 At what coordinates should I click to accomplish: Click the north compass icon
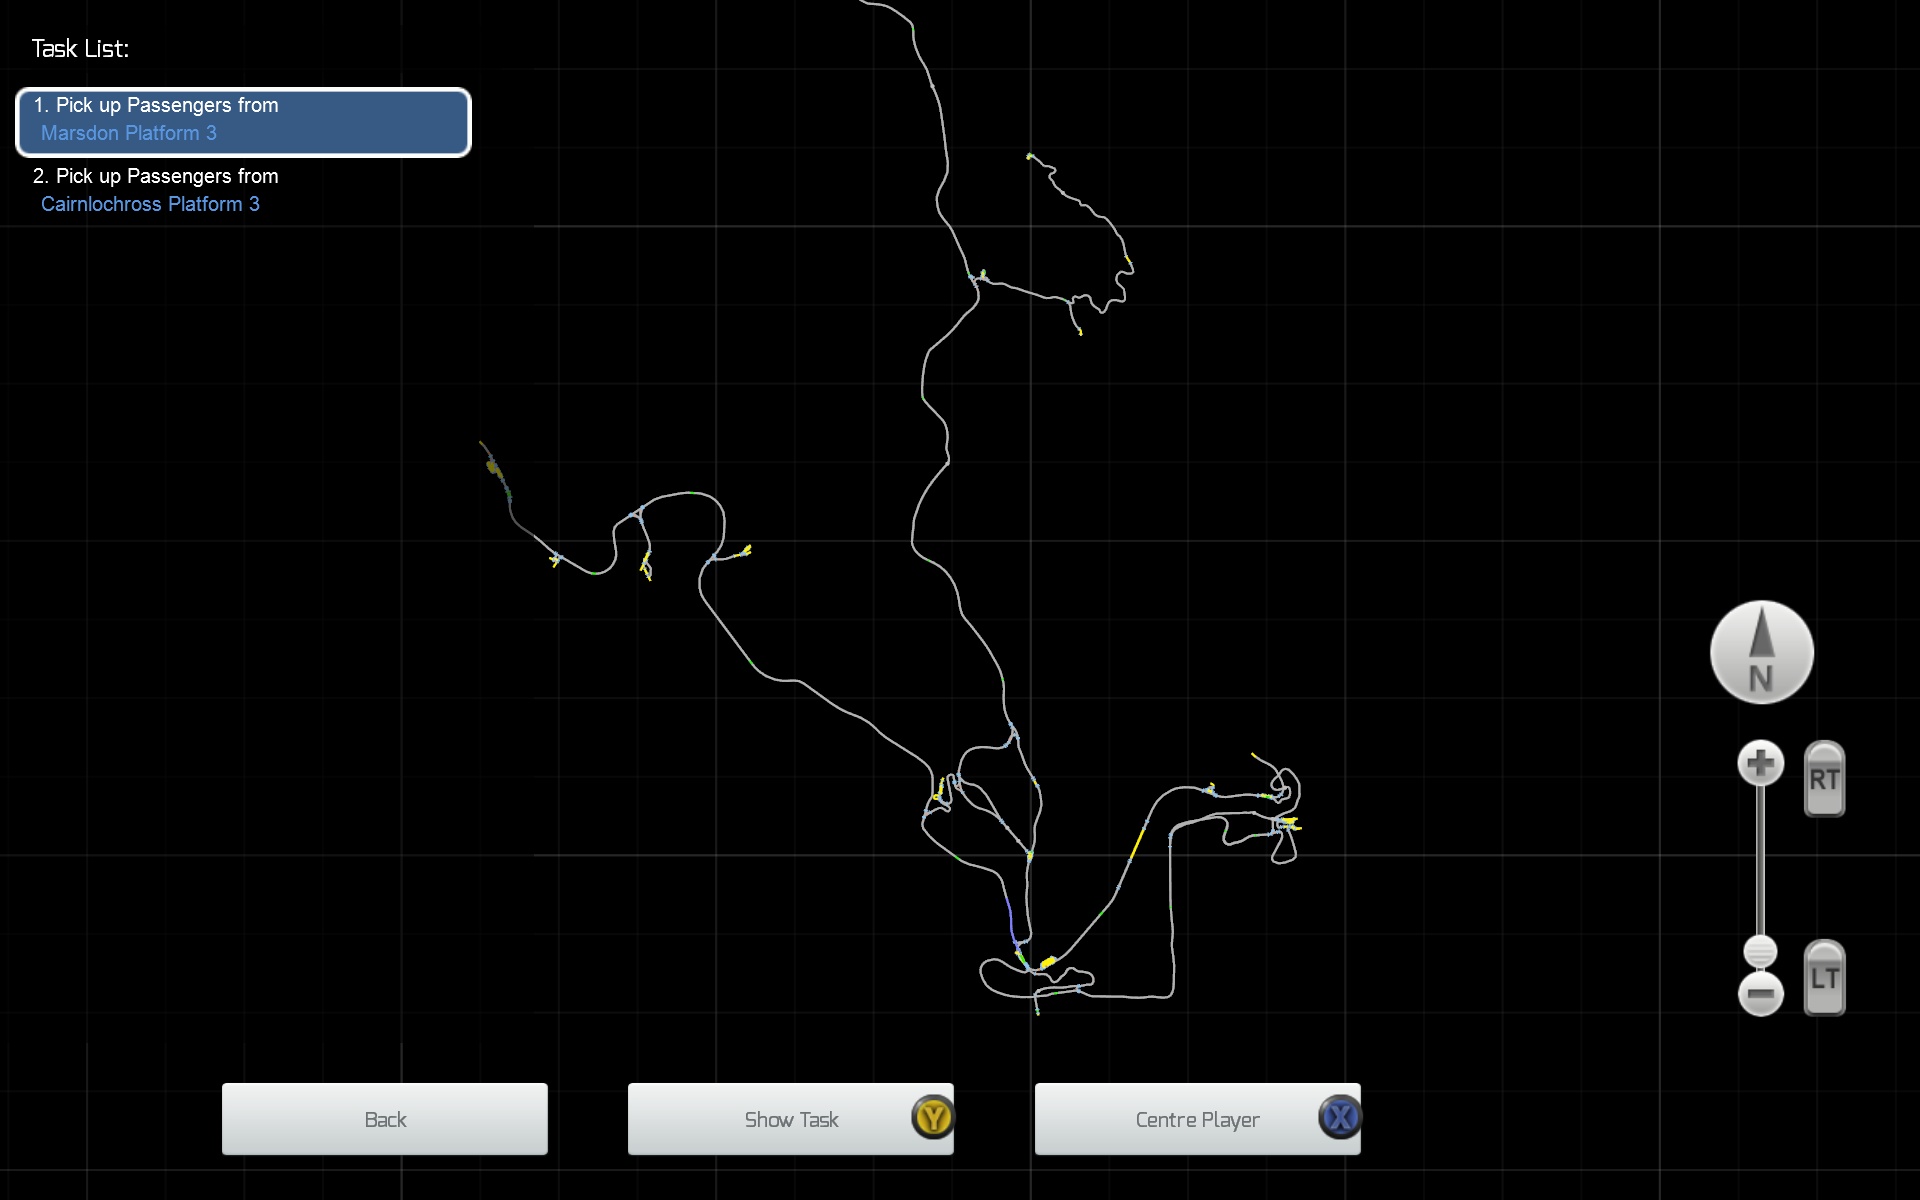(x=1761, y=652)
